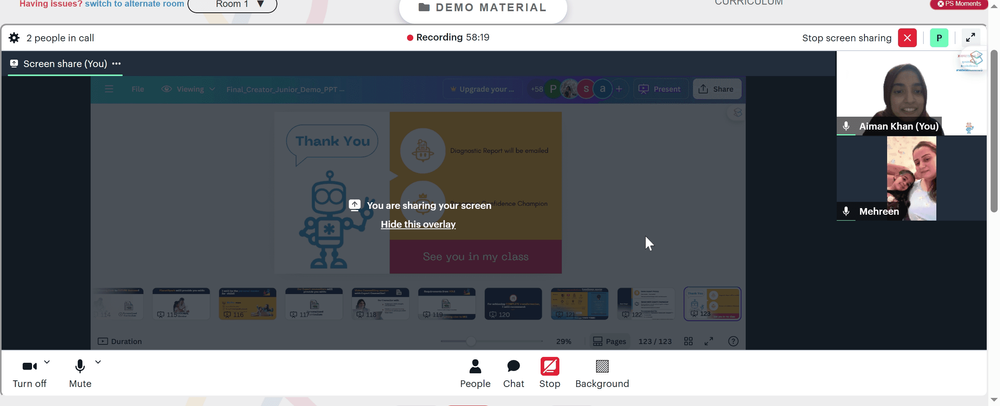Select slide thumbnail 116

pyautogui.click(x=247, y=303)
